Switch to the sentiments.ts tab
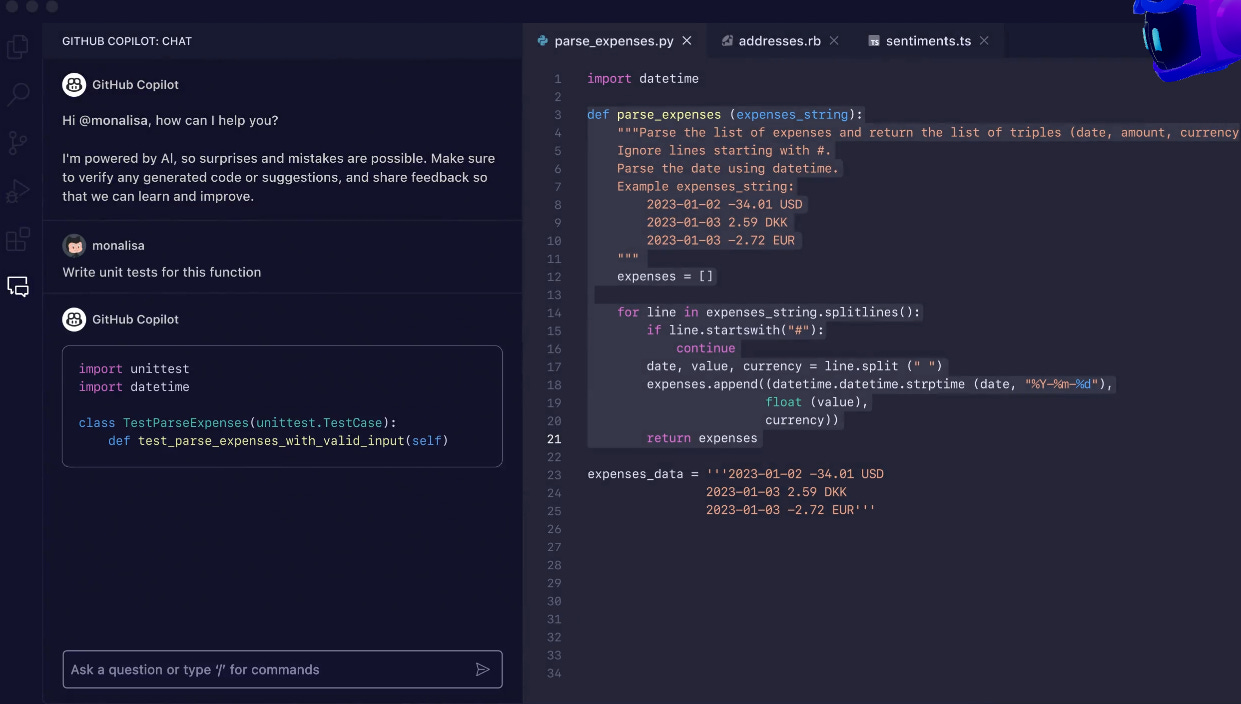Image resolution: width=1241 pixels, height=704 pixels. pos(928,41)
